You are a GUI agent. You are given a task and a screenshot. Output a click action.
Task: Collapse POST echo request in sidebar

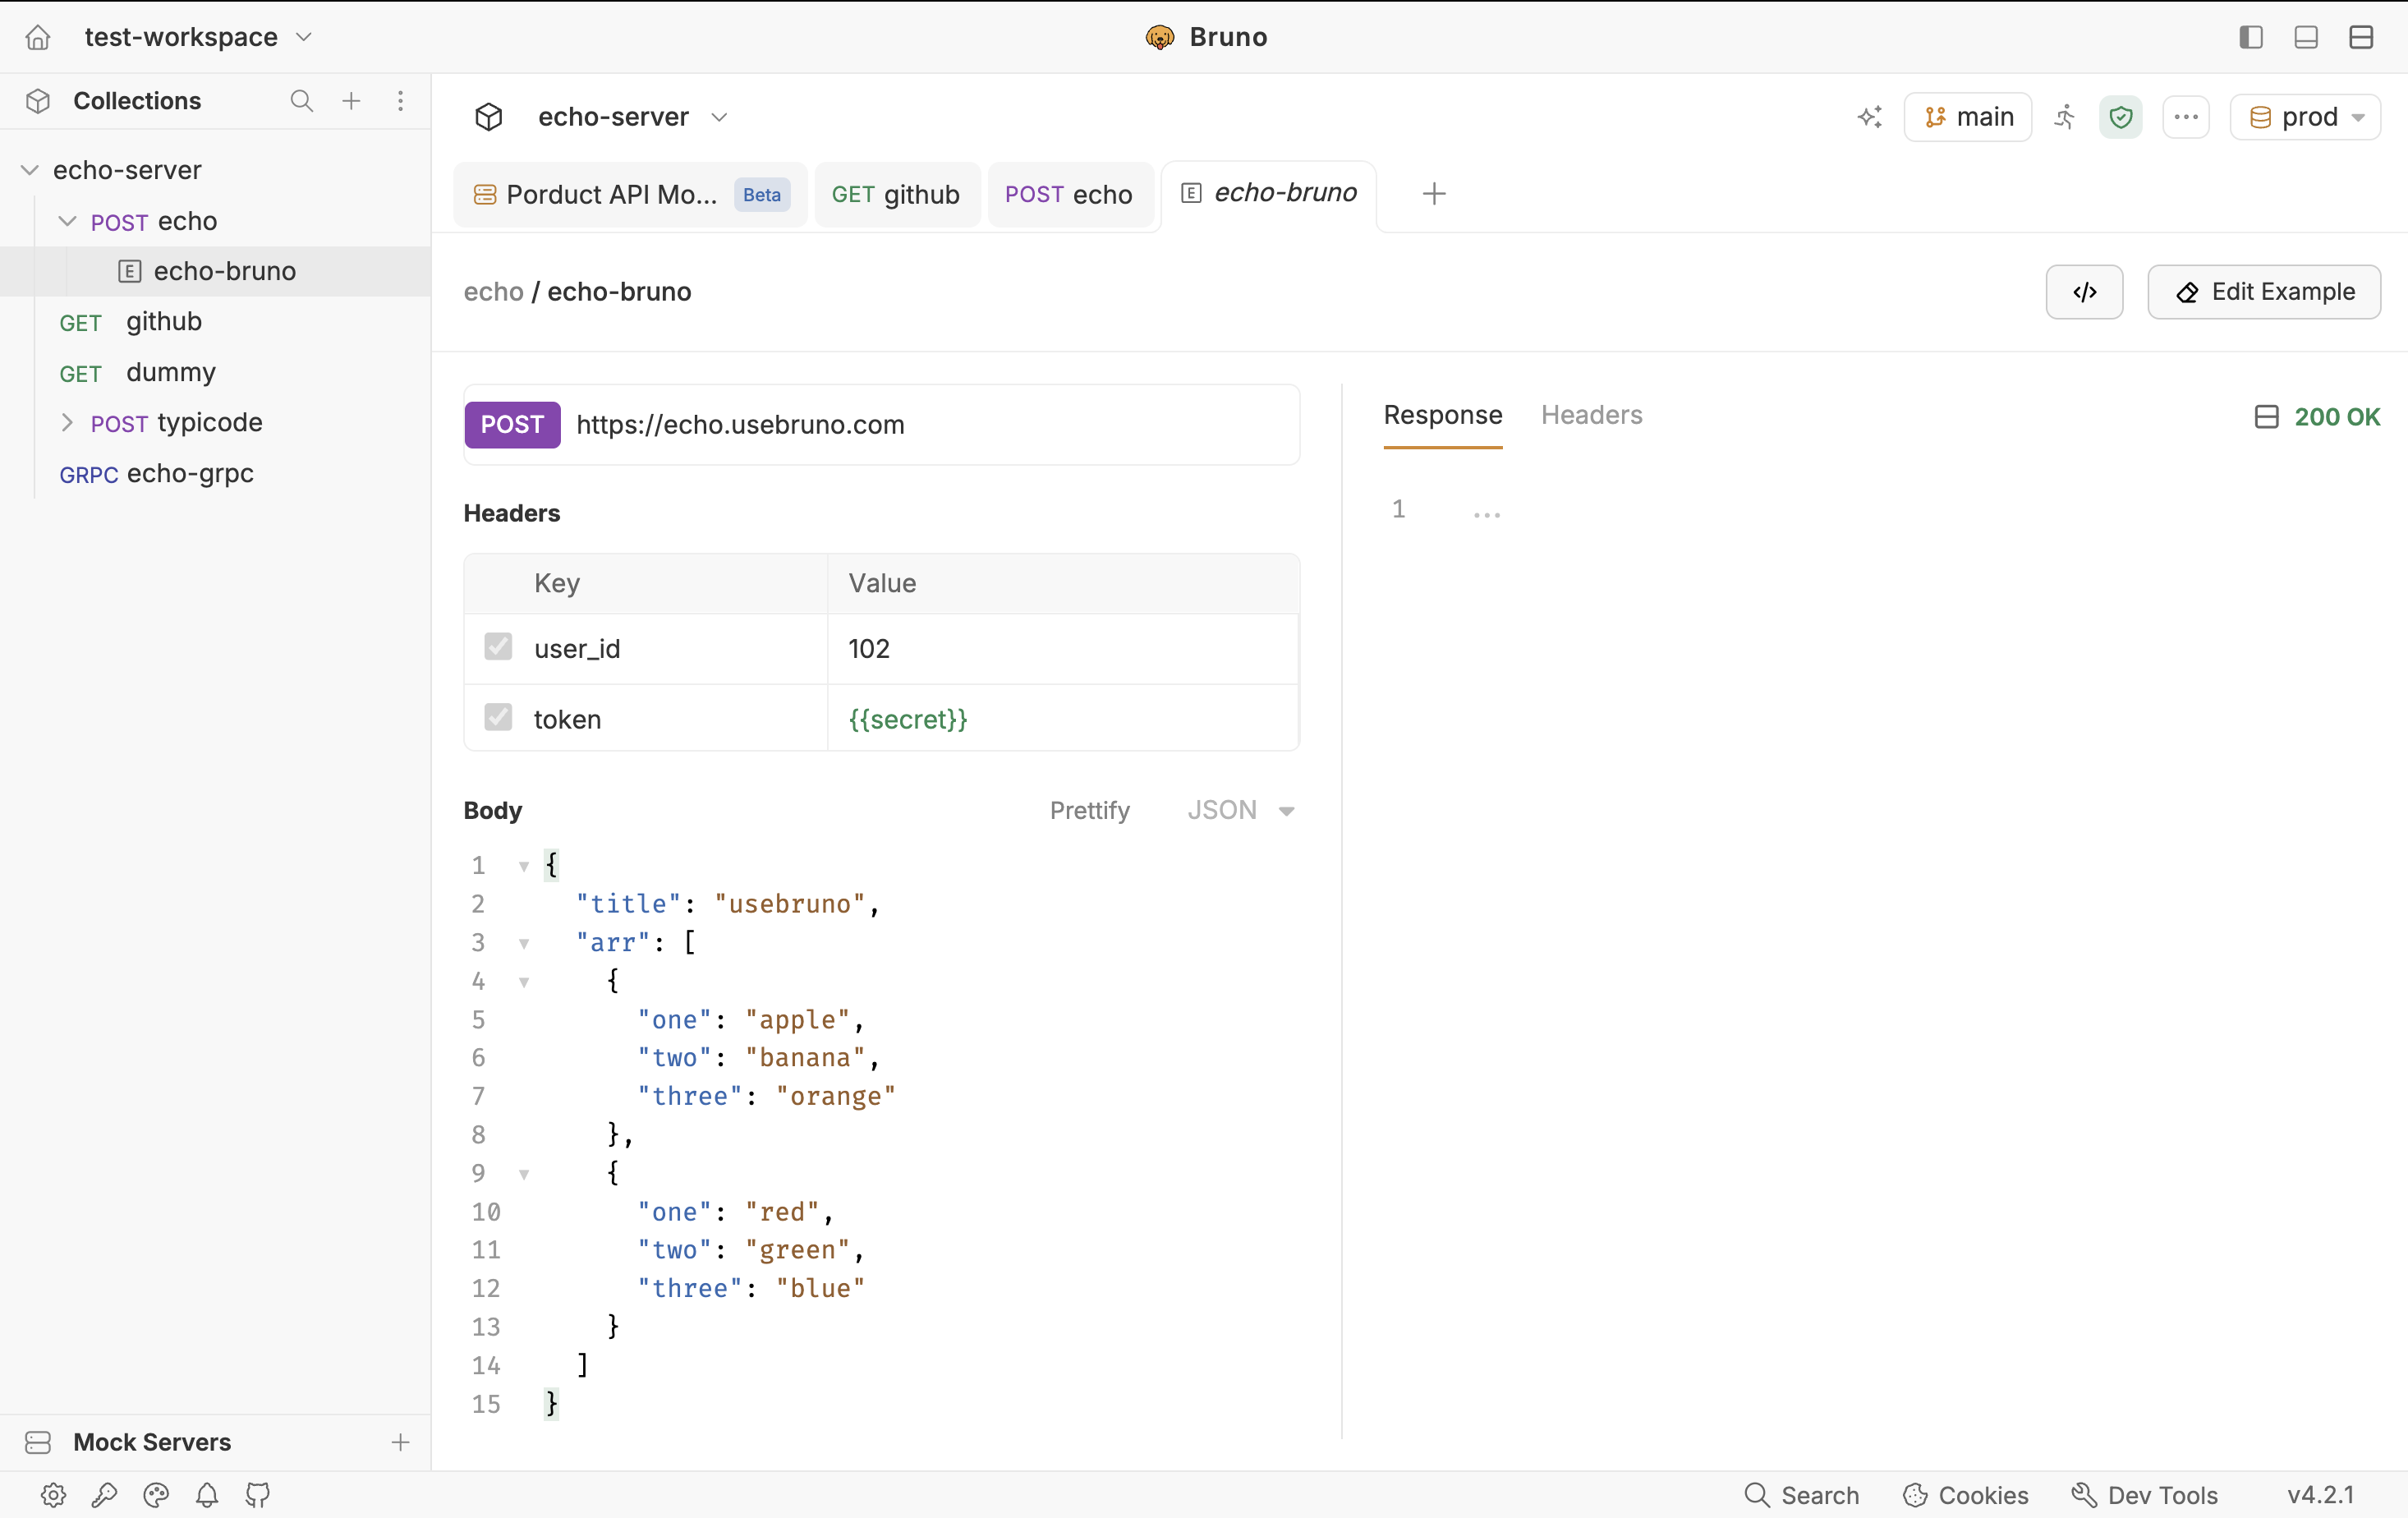coord(67,221)
